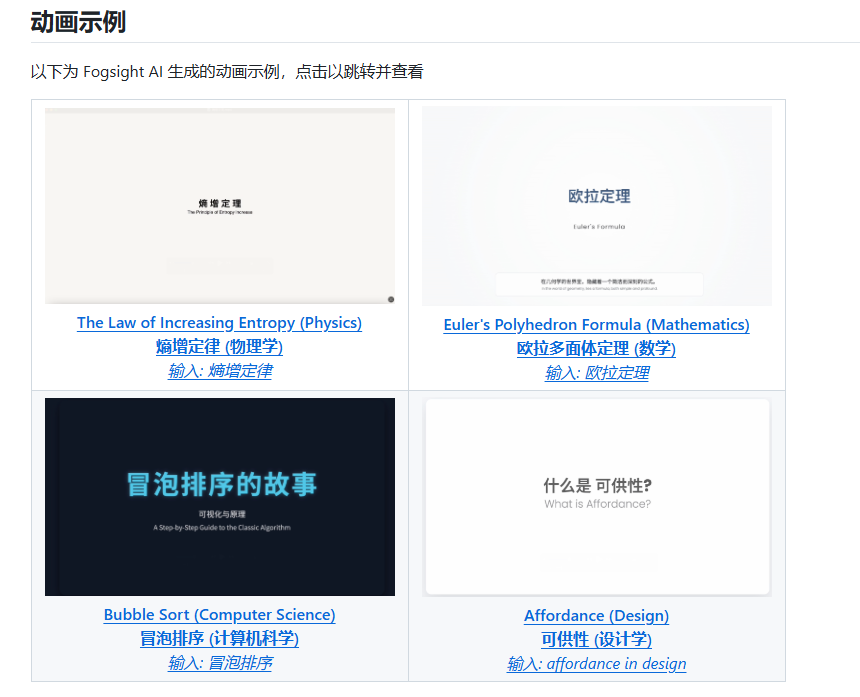
Task: Open the Euler's formula animation thumbnail
Action: 597,205
